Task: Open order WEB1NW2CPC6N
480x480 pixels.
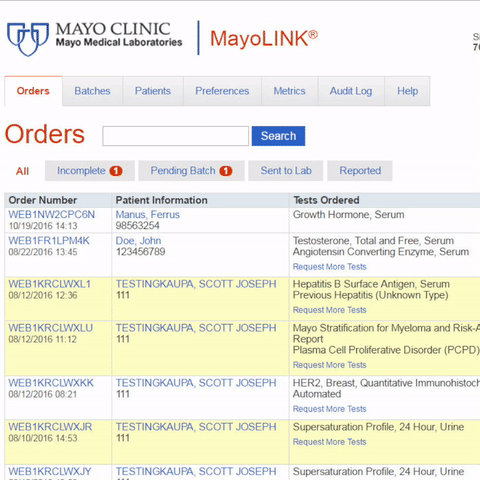Action: [52, 215]
